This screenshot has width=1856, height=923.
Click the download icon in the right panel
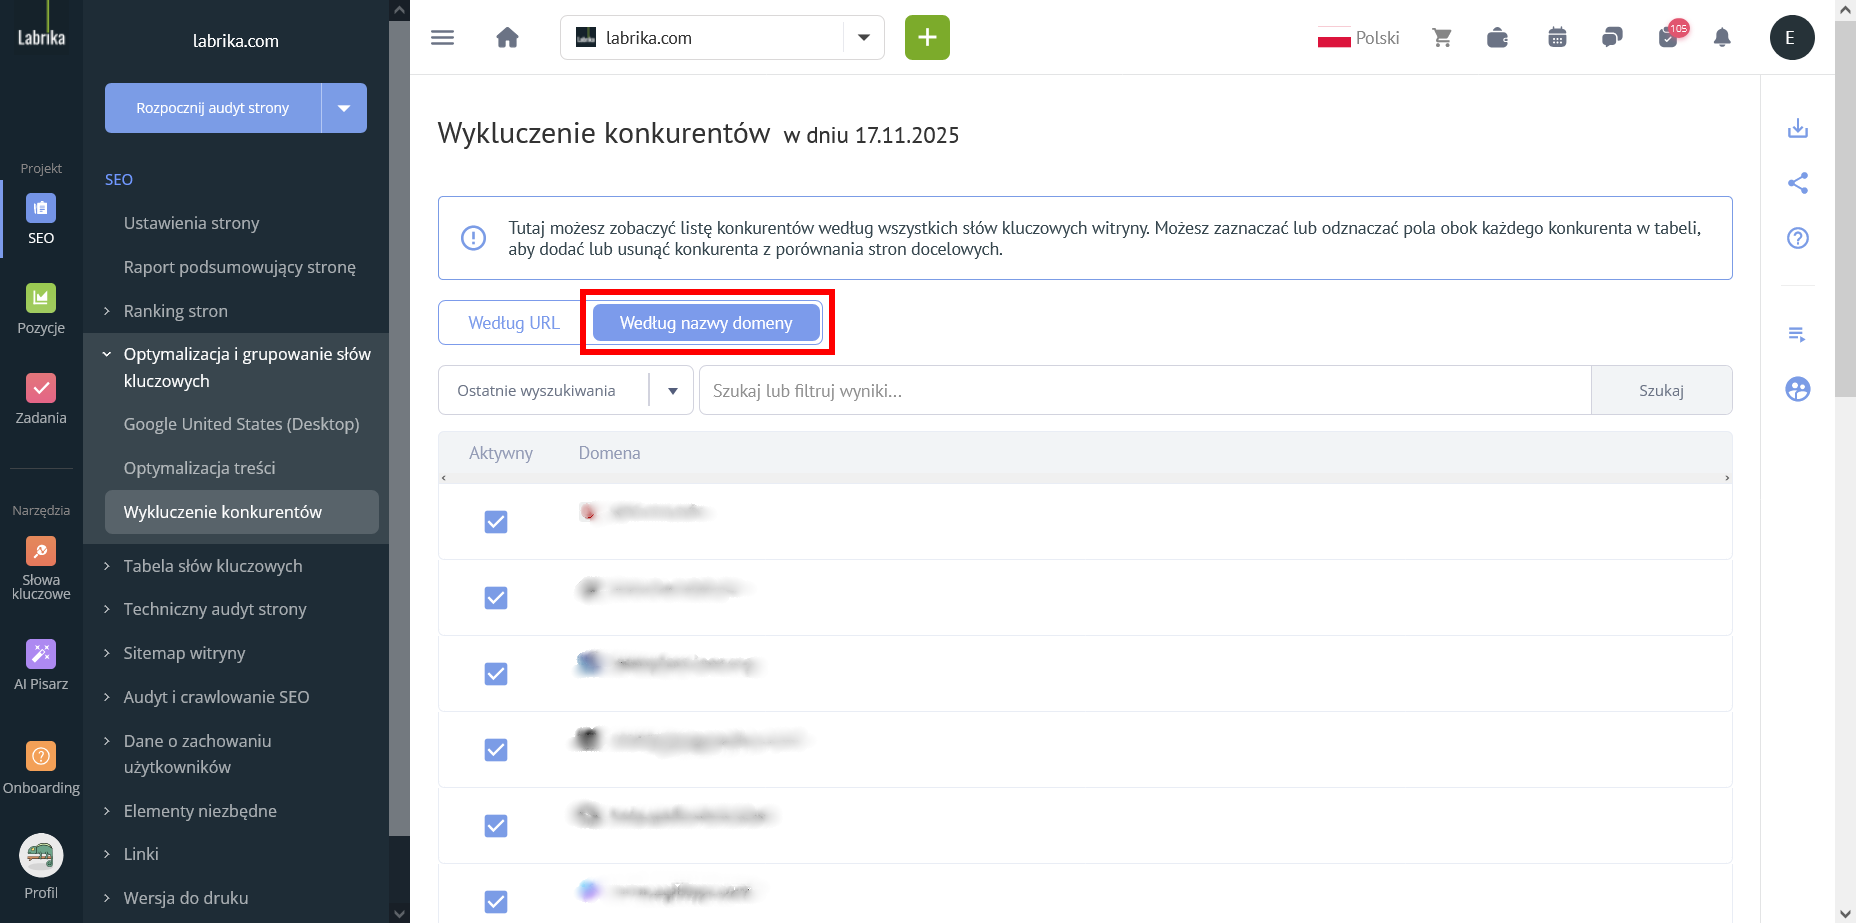click(1797, 128)
